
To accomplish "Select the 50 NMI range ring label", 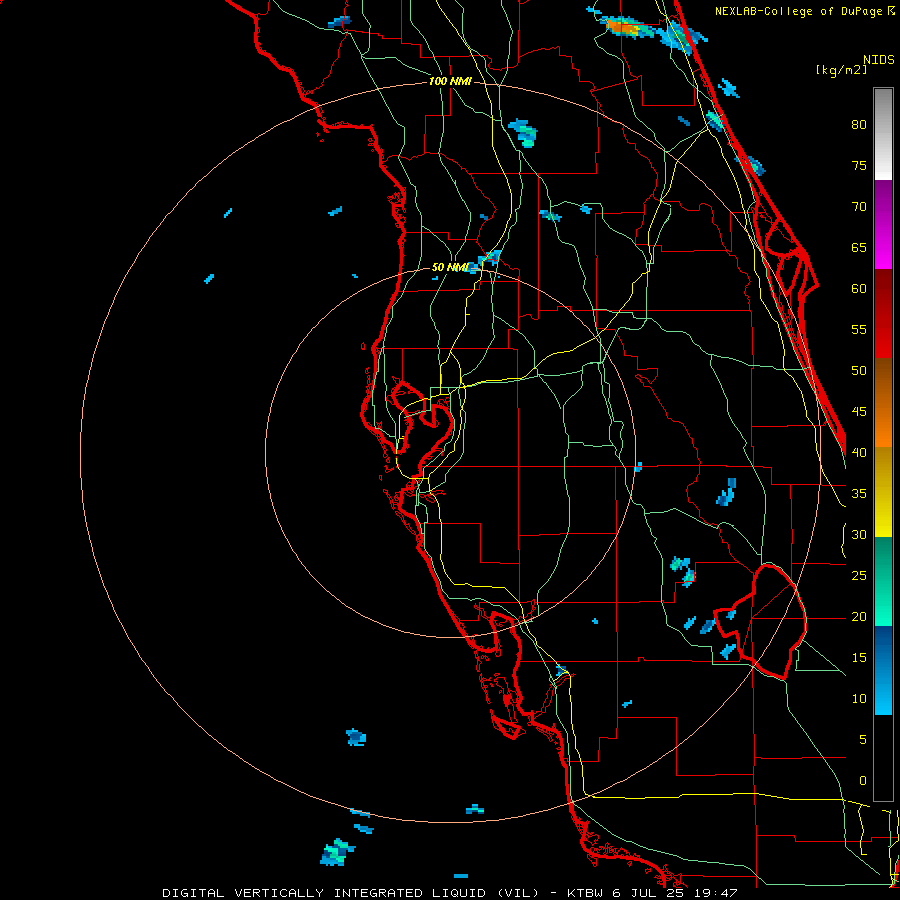I will click(x=450, y=267).
